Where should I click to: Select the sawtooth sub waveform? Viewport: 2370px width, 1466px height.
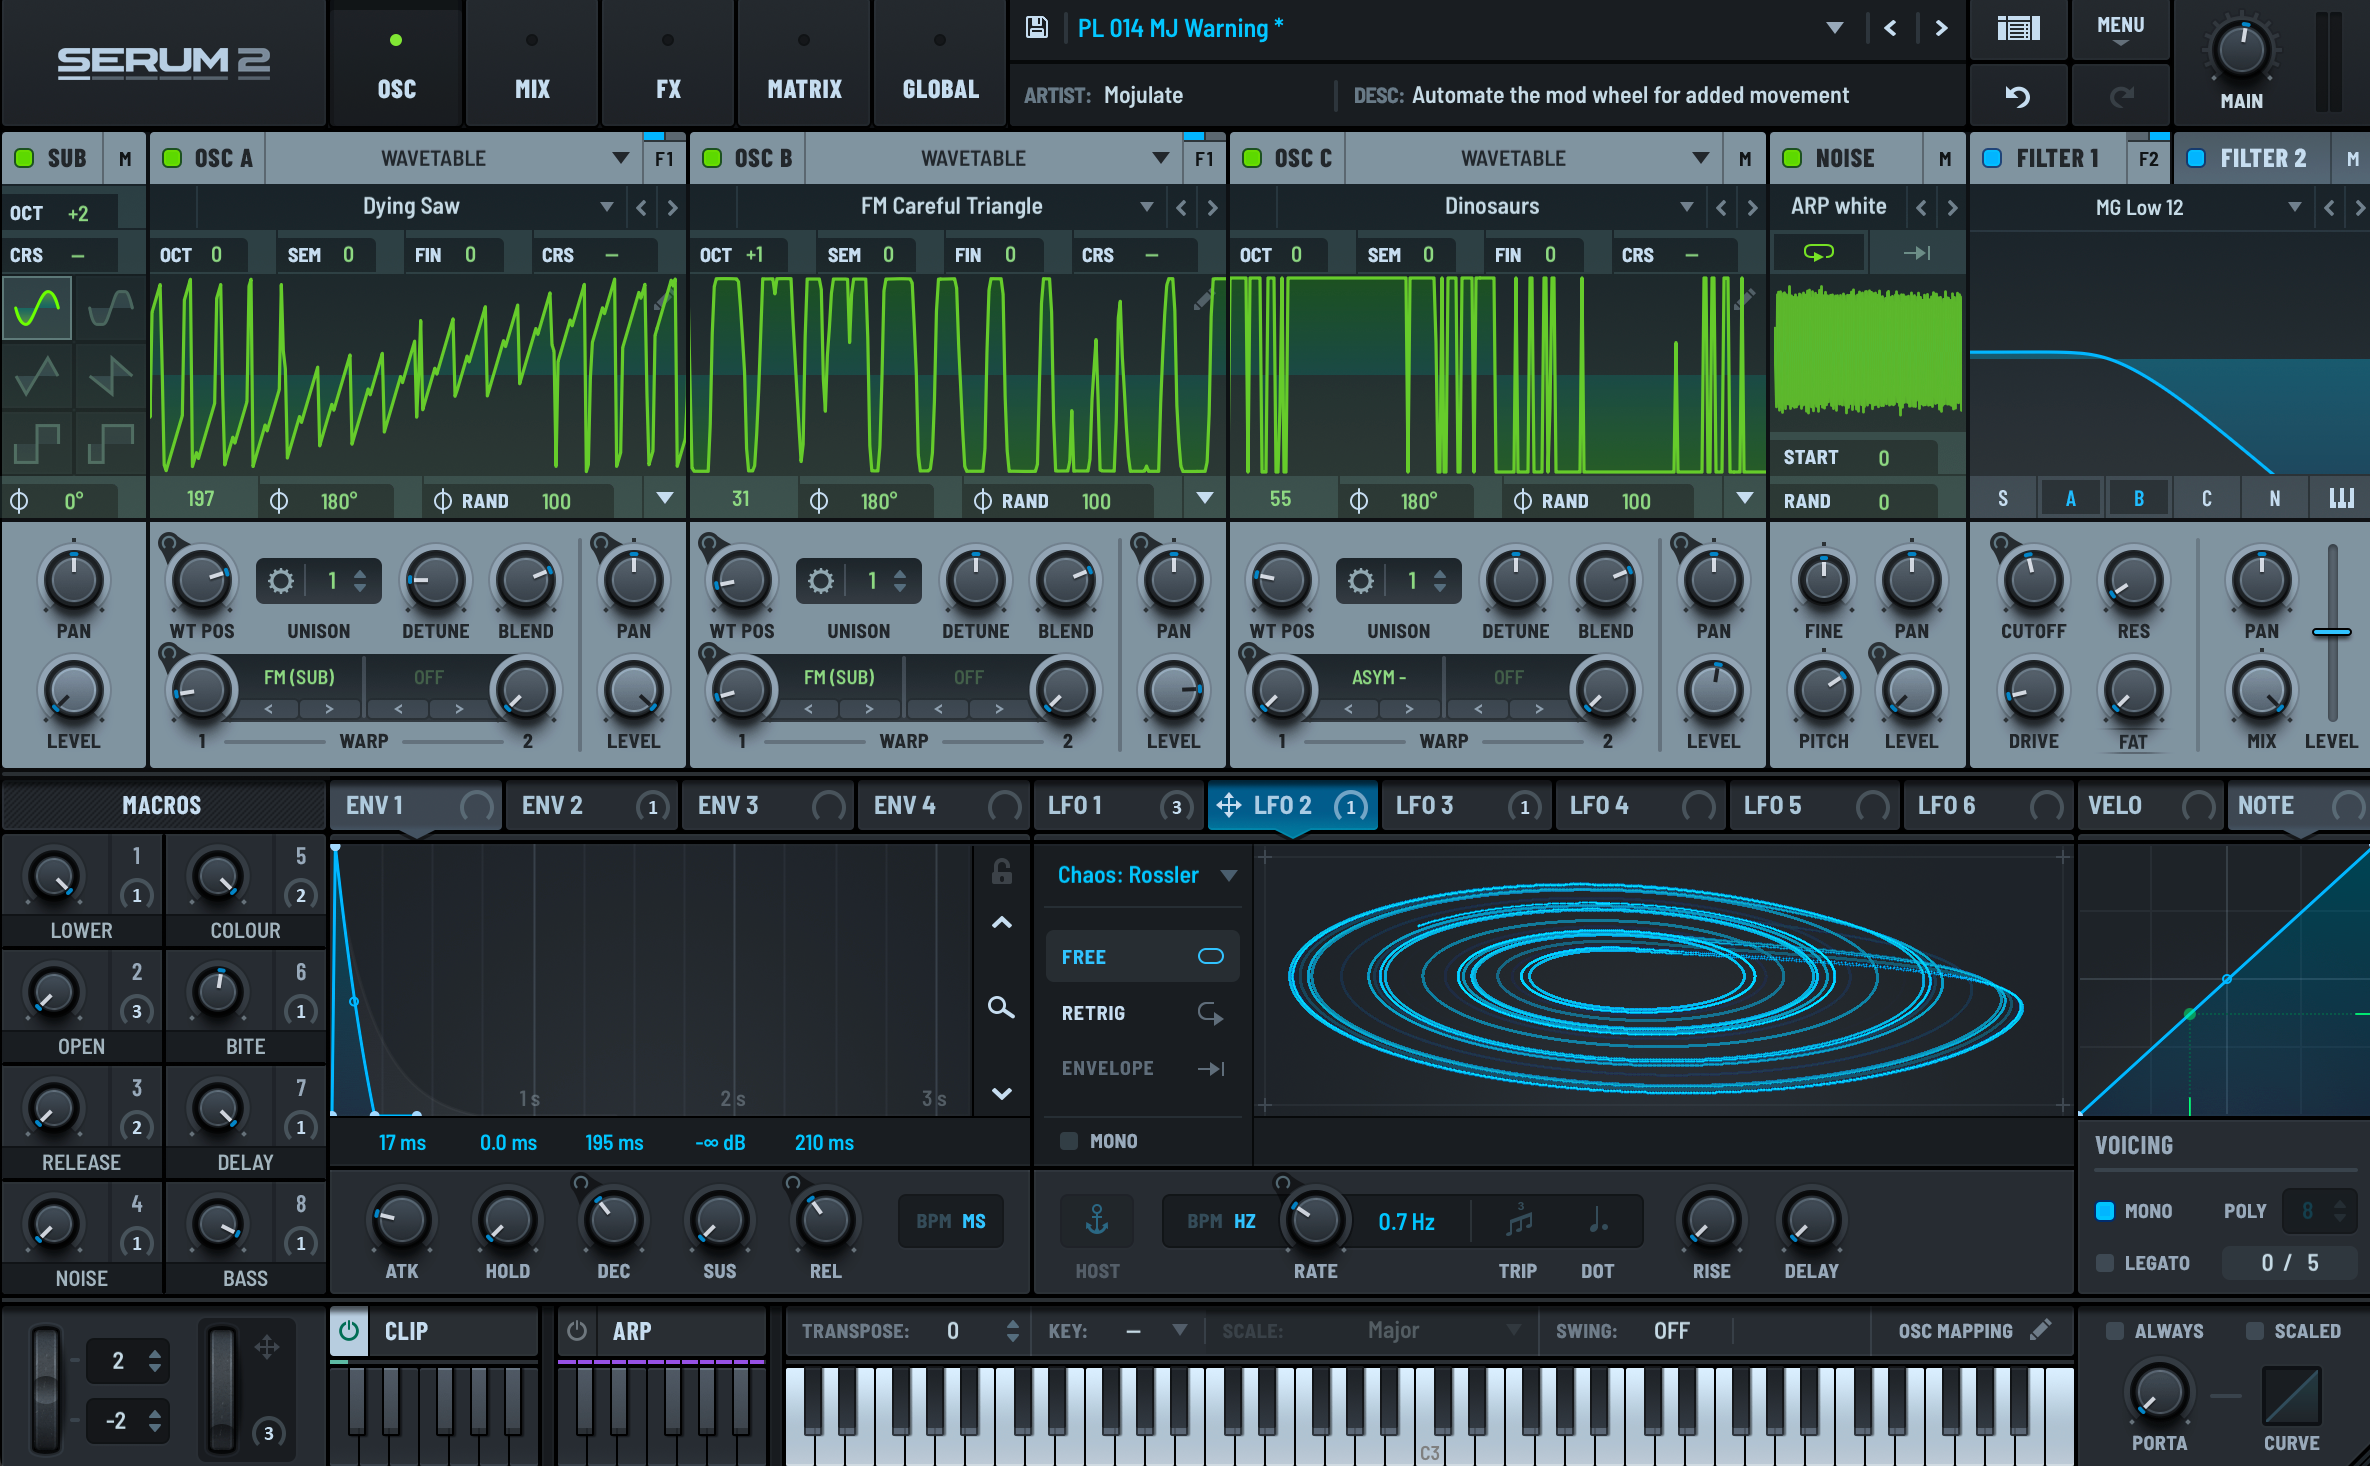[x=110, y=376]
